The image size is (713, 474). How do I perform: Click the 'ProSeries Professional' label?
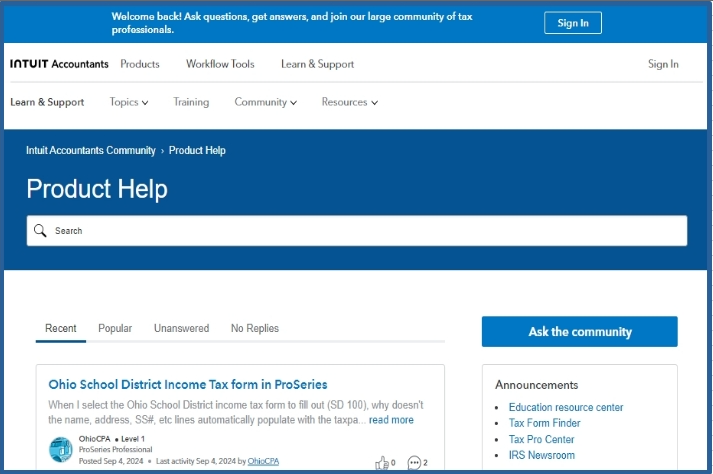pyautogui.click(x=115, y=449)
